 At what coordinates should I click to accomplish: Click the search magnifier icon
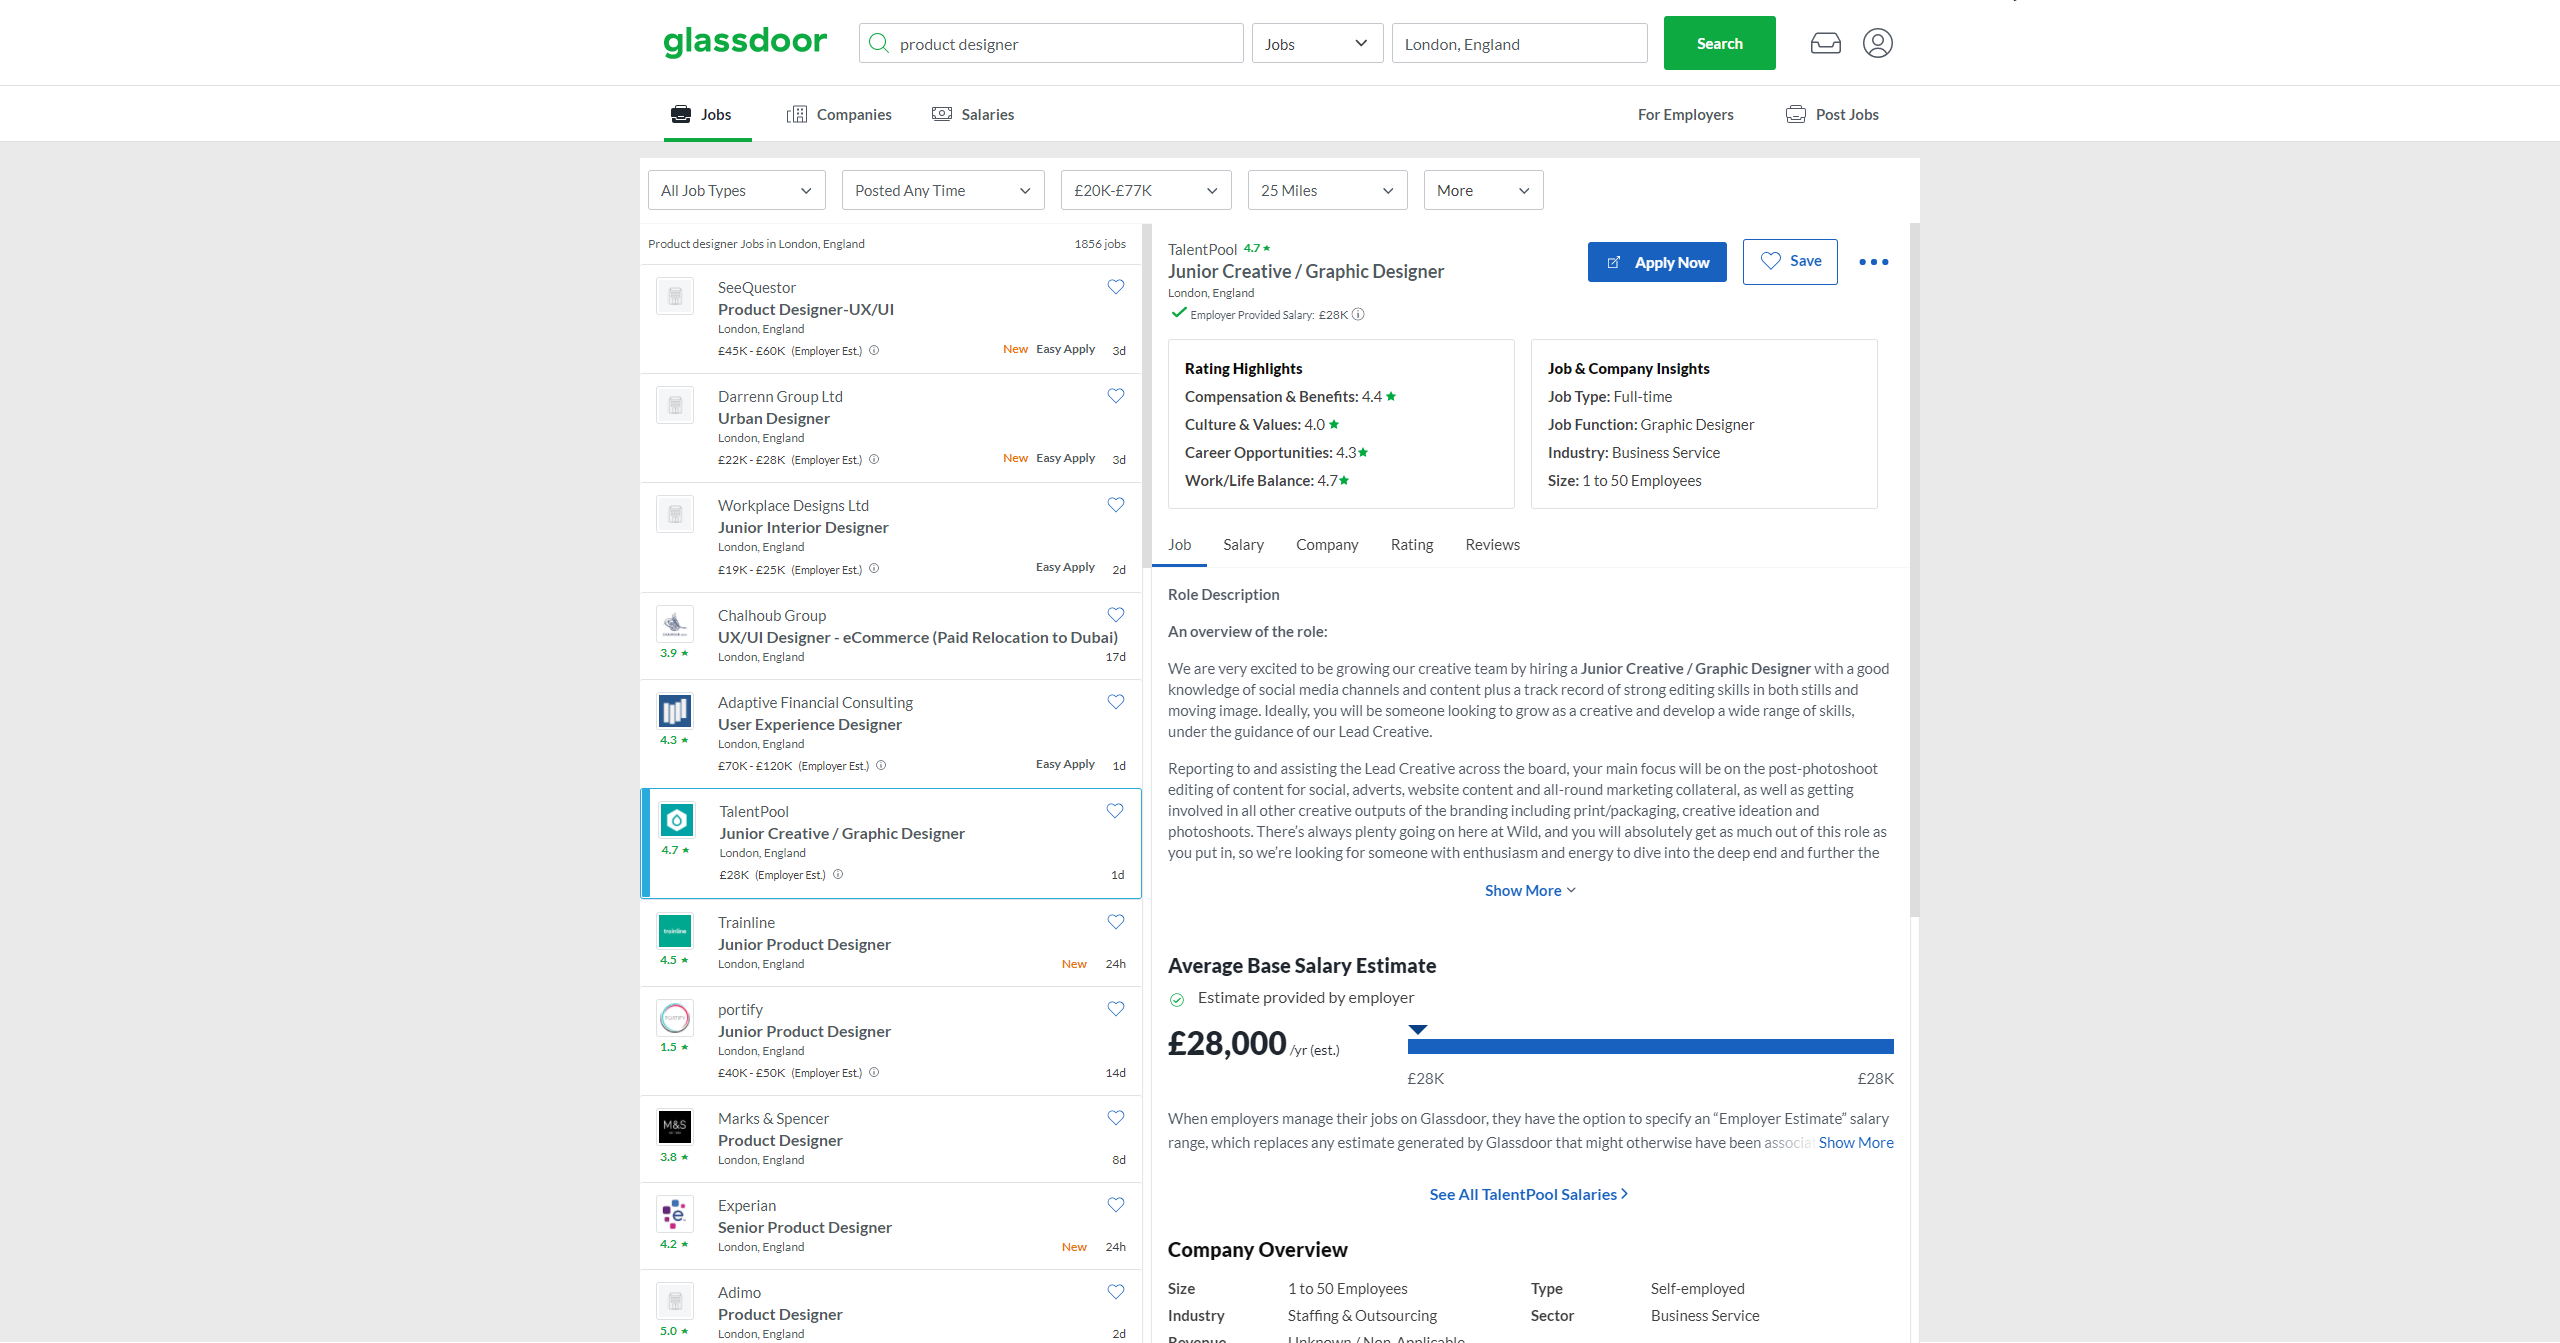click(878, 42)
